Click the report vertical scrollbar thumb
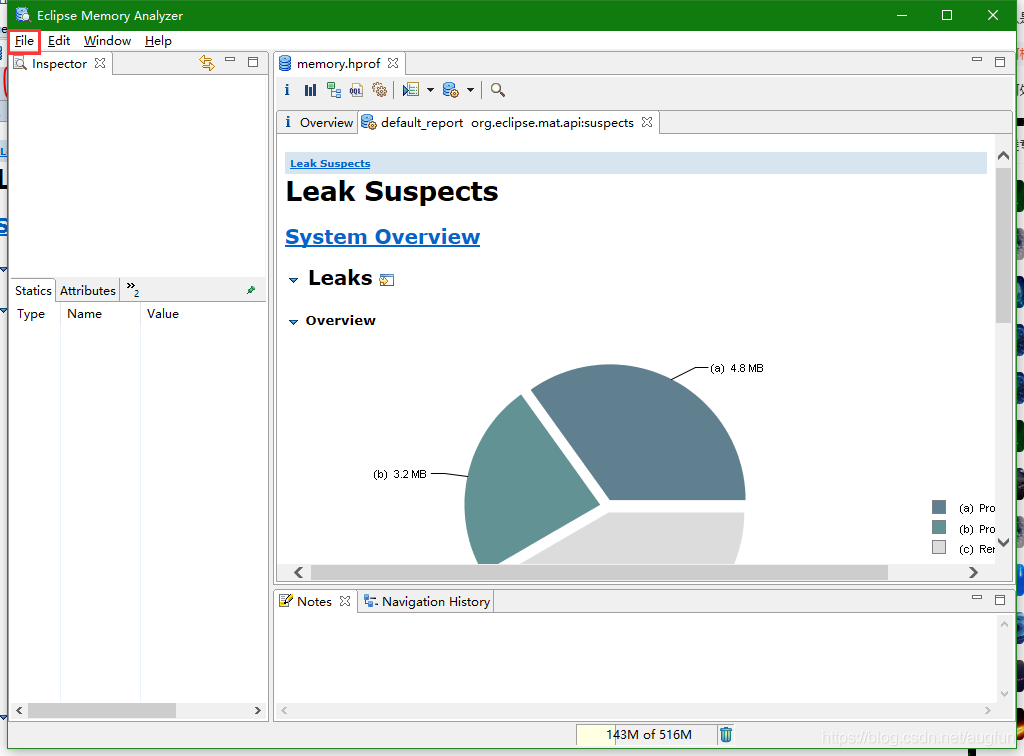The height and width of the screenshot is (756, 1024). [x=1004, y=245]
